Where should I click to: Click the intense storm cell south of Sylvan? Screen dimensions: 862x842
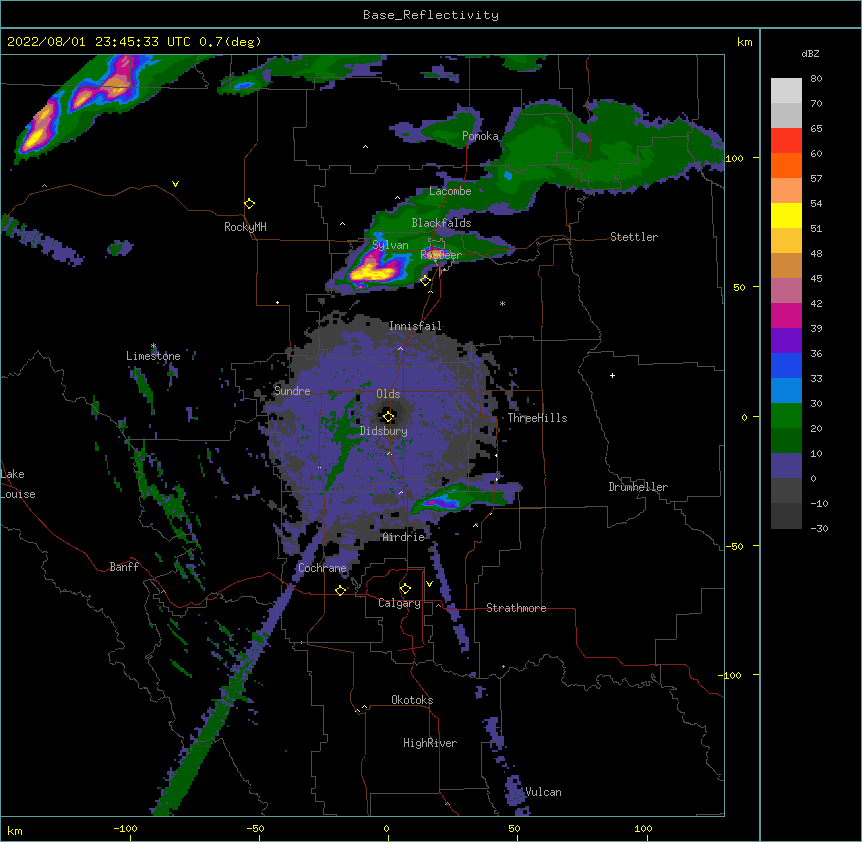[x=374, y=270]
